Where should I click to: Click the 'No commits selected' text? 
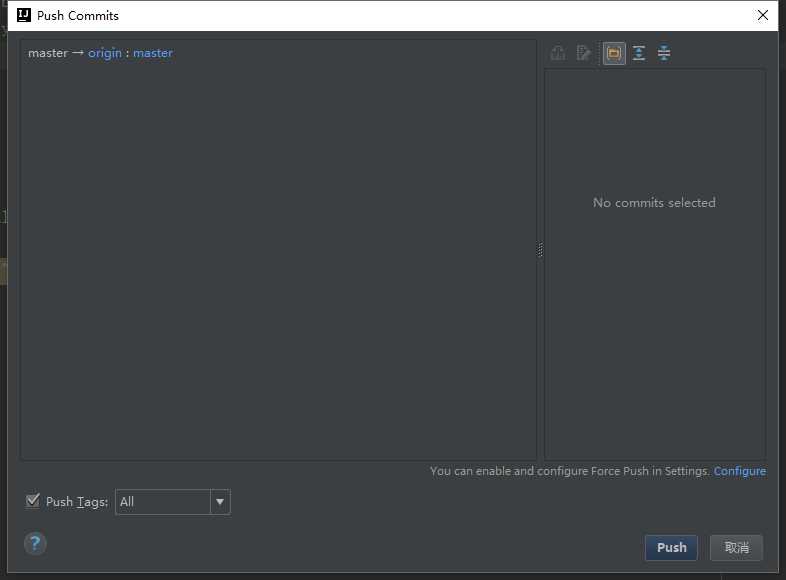point(654,203)
